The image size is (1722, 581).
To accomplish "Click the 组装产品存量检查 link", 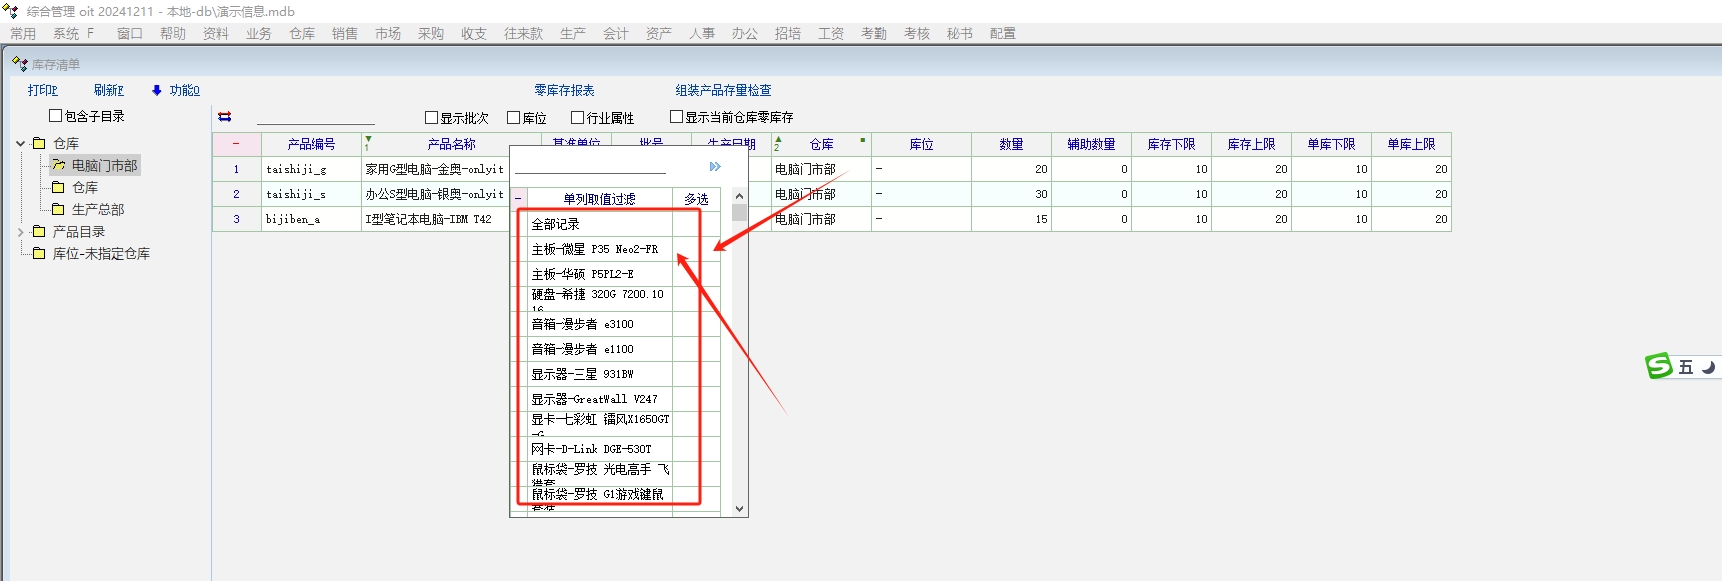I will pos(723,90).
